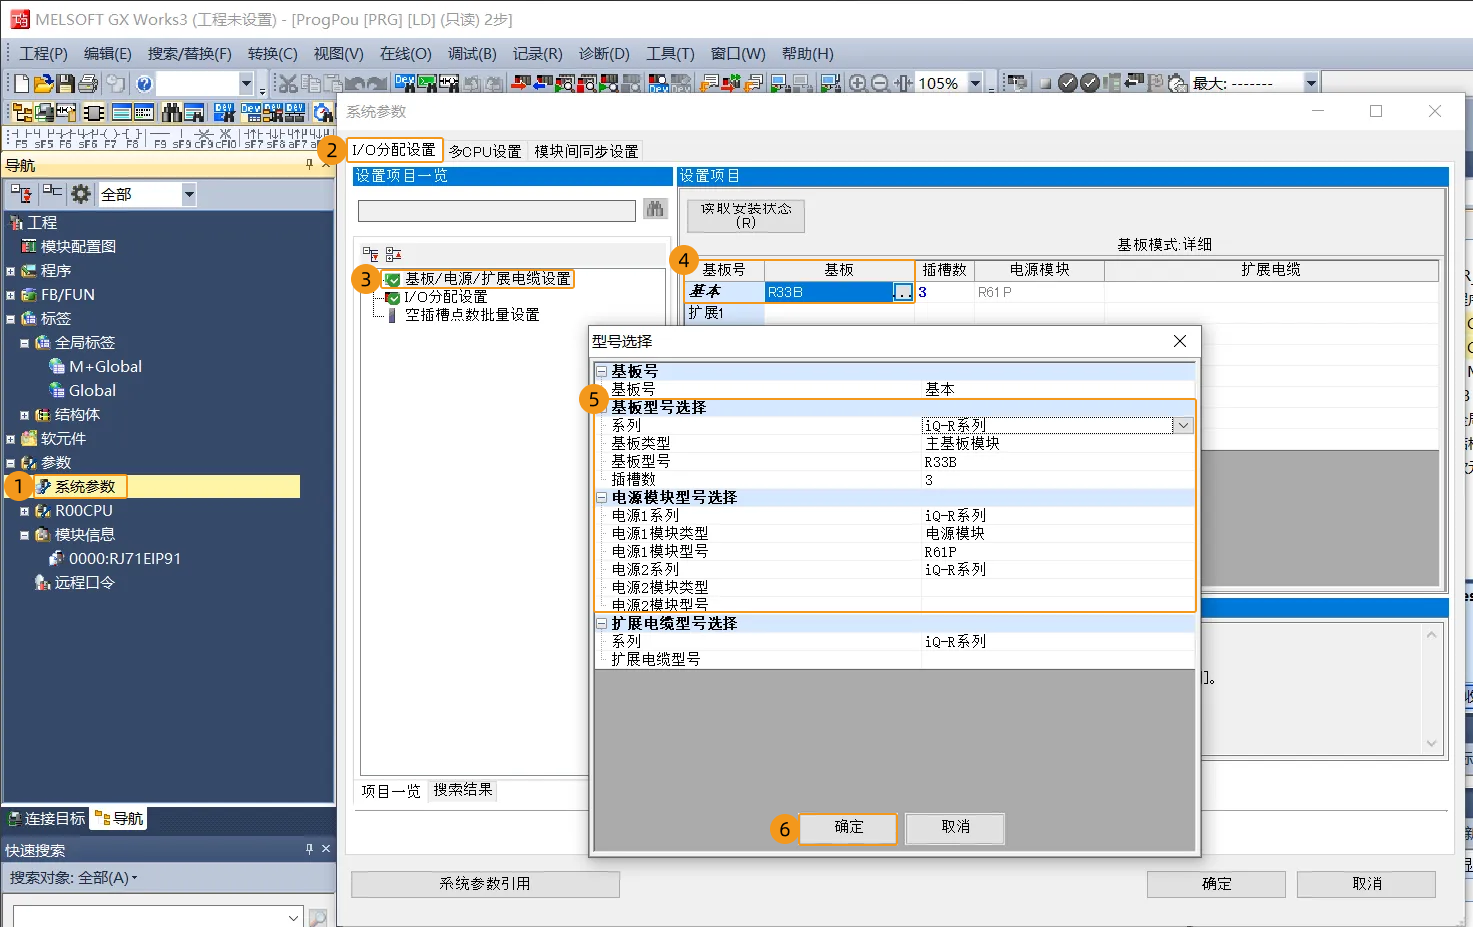Viewport: 1473px width, 927px height.
Task: Click the setting list search input field
Action: click(x=496, y=210)
